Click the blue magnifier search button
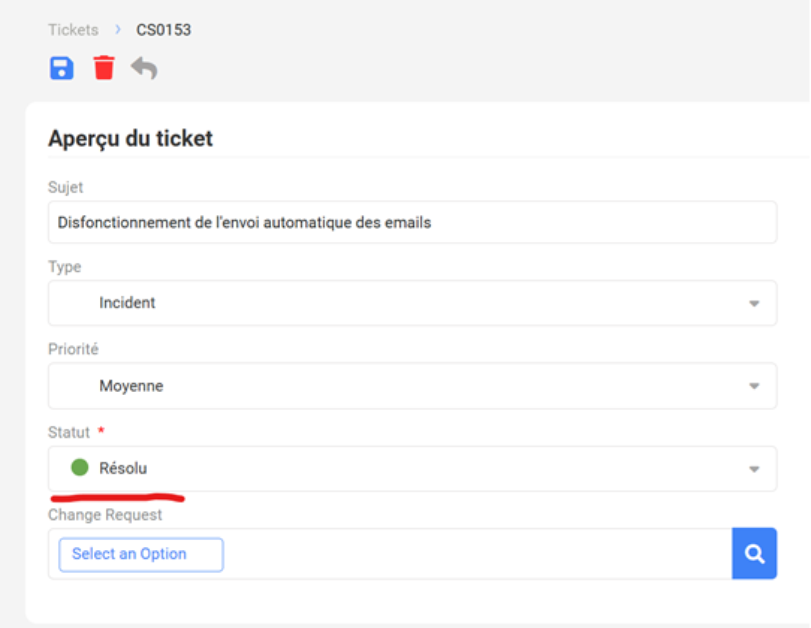This screenshot has height=628, width=811. coord(754,554)
